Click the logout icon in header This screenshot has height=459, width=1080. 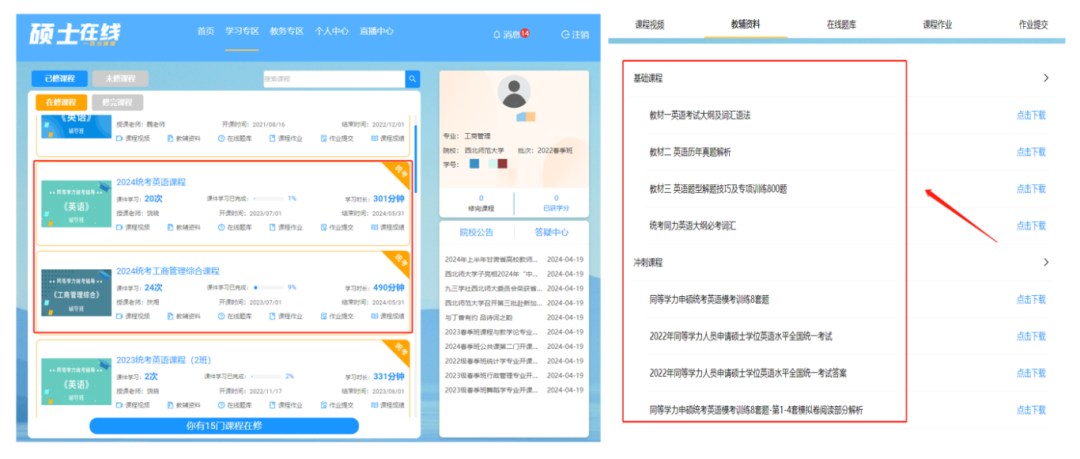[565, 34]
